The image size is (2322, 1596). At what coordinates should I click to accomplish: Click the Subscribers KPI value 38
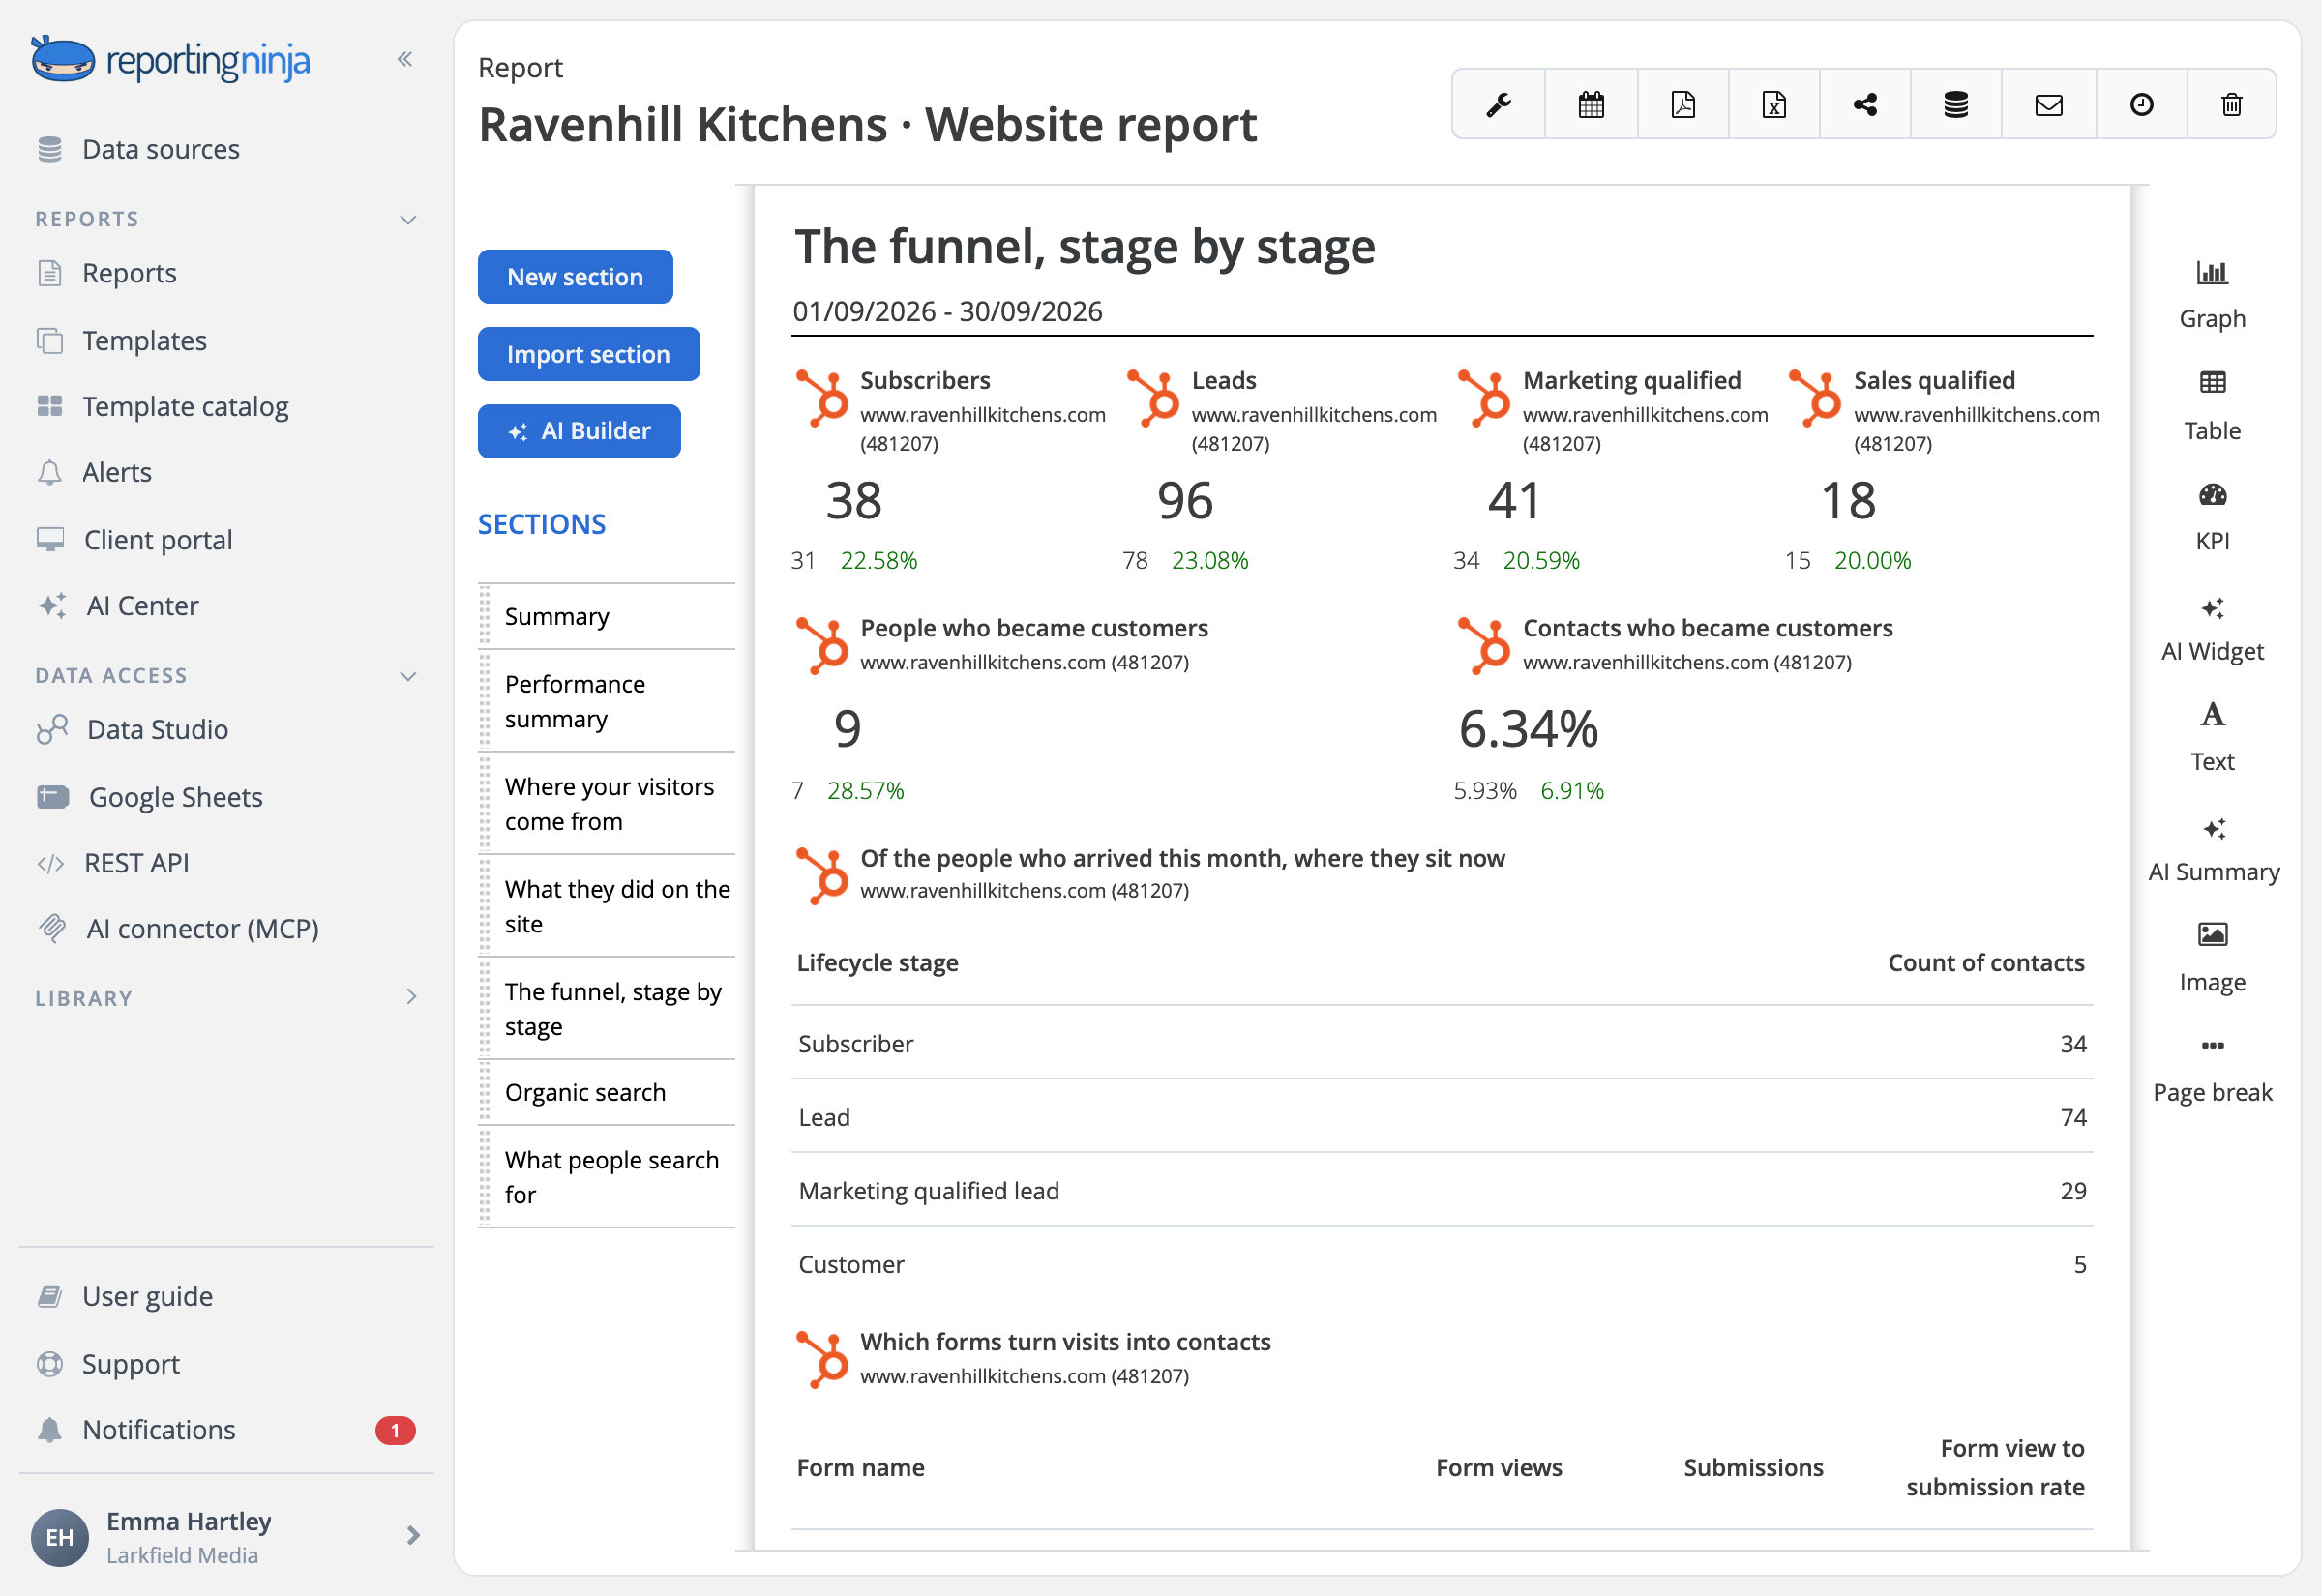[854, 501]
